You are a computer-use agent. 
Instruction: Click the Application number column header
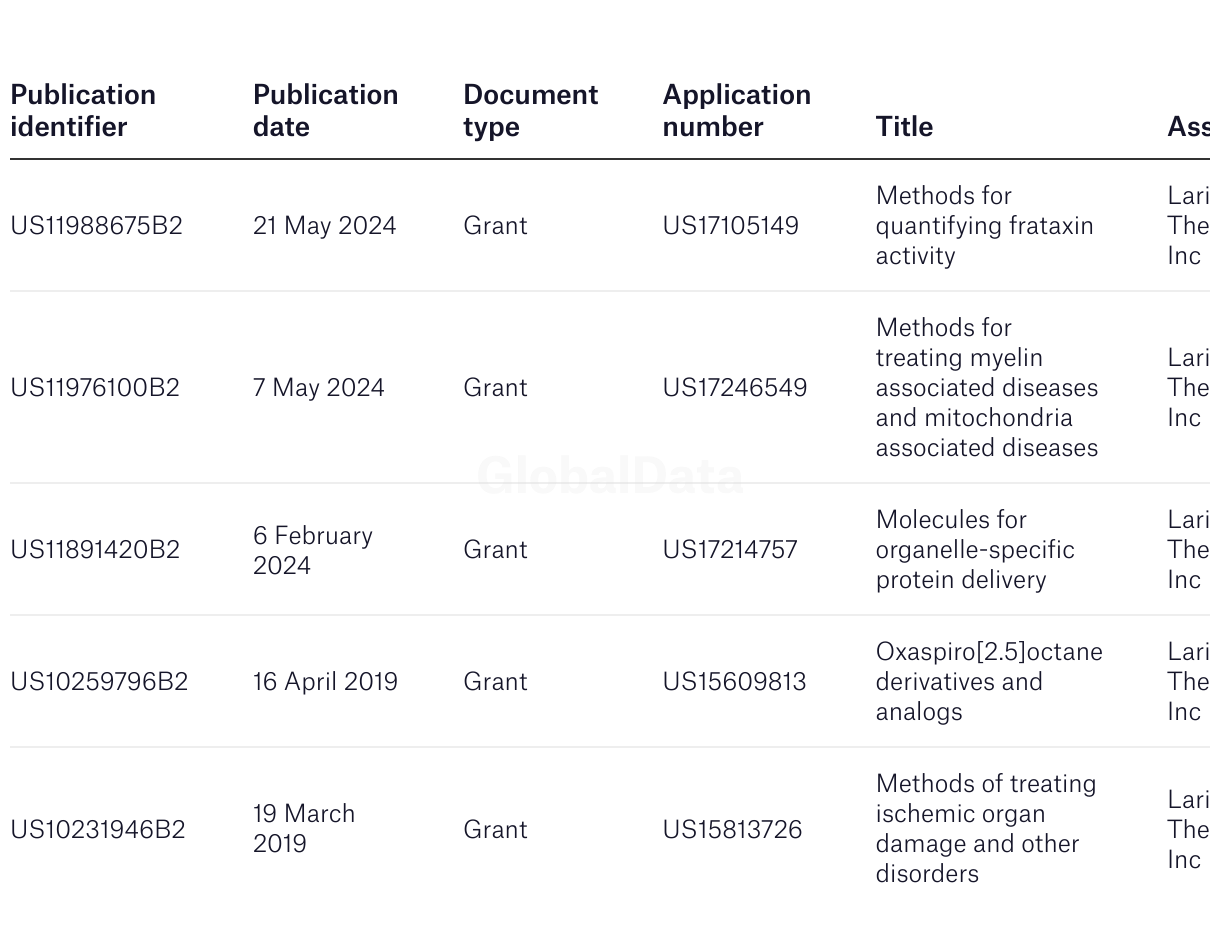(736, 111)
